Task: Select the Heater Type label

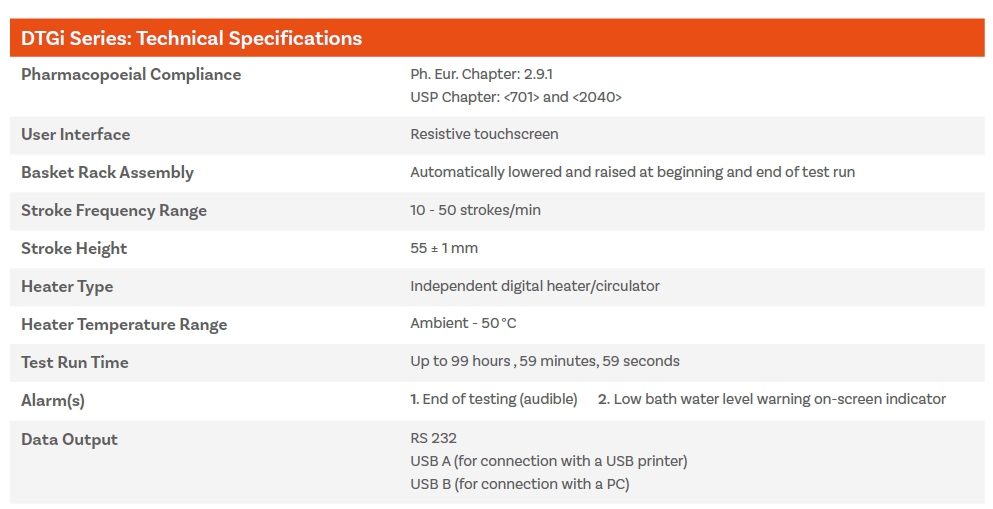Action: tap(67, 287)
